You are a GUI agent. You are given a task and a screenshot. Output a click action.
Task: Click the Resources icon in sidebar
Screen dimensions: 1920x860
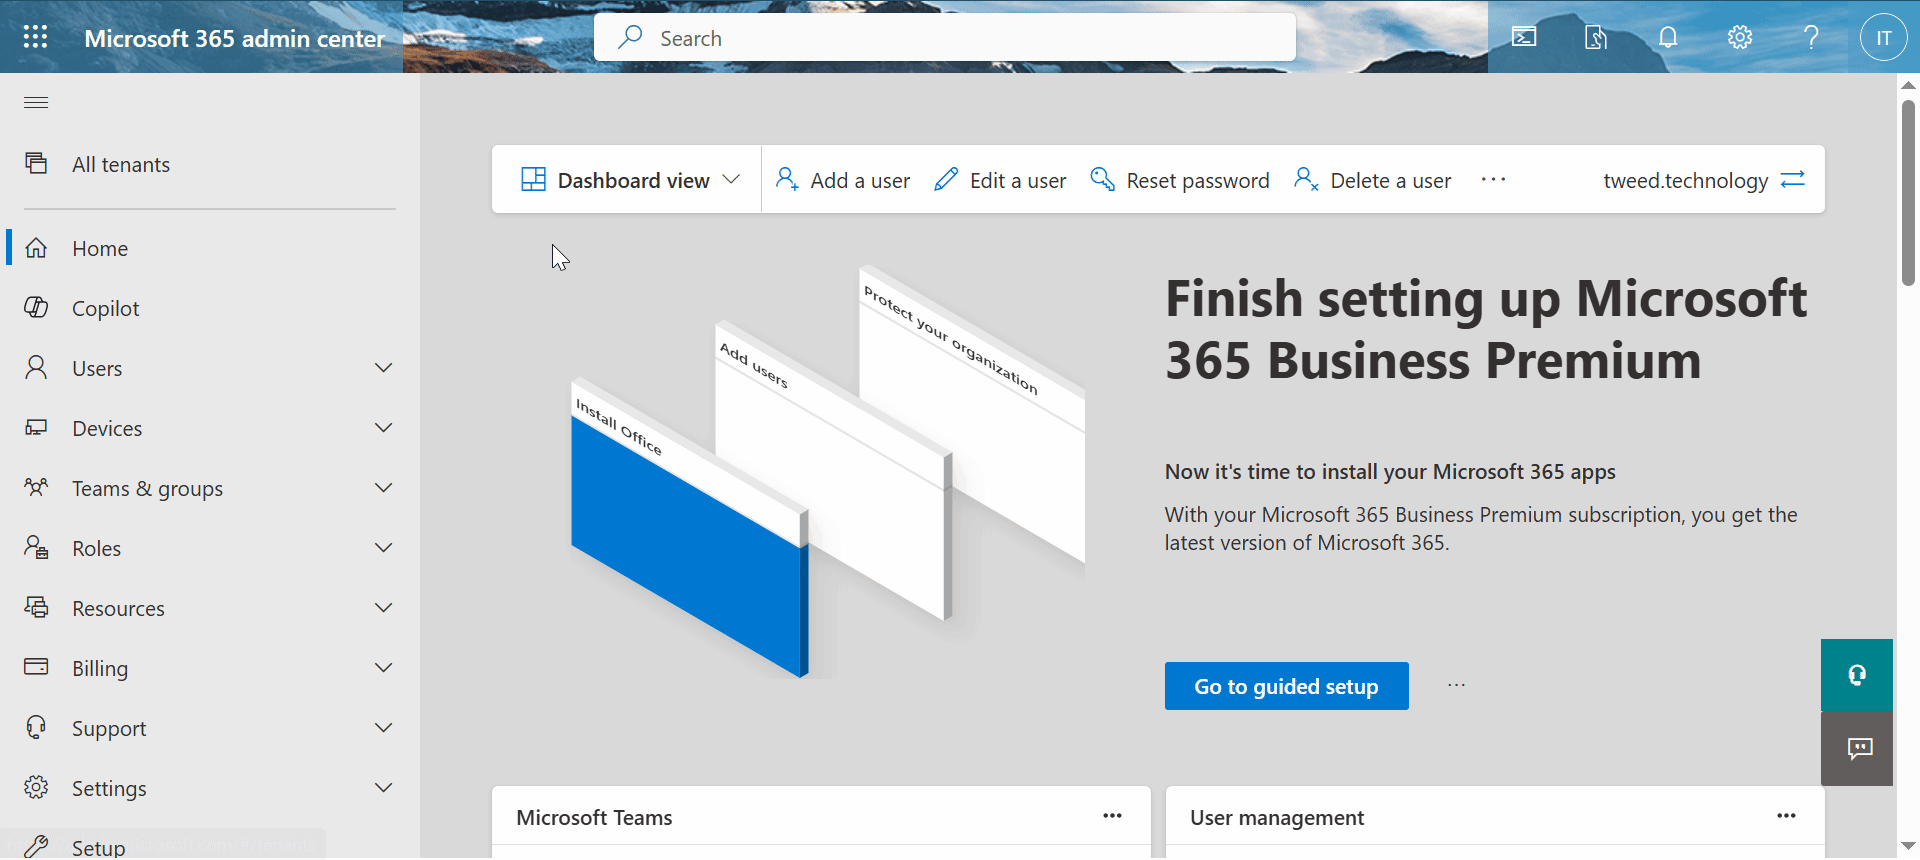36,607
